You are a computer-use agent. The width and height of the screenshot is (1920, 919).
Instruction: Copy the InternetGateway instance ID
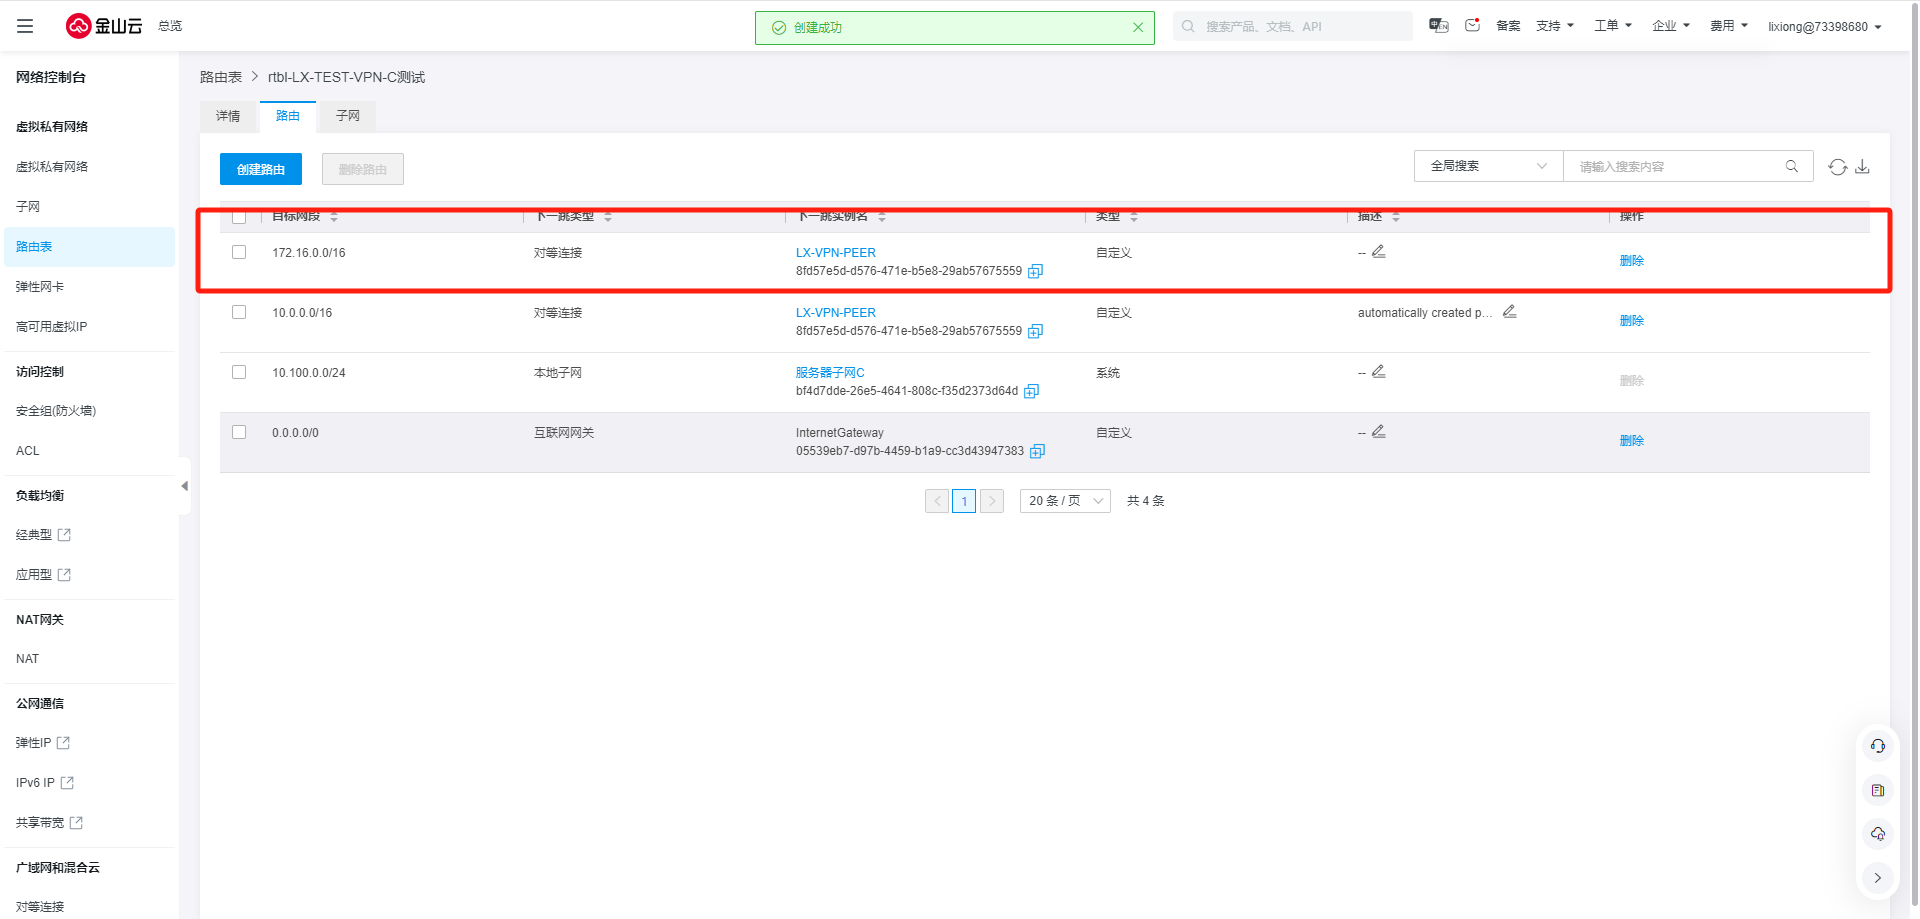[x=1038, y=451]
